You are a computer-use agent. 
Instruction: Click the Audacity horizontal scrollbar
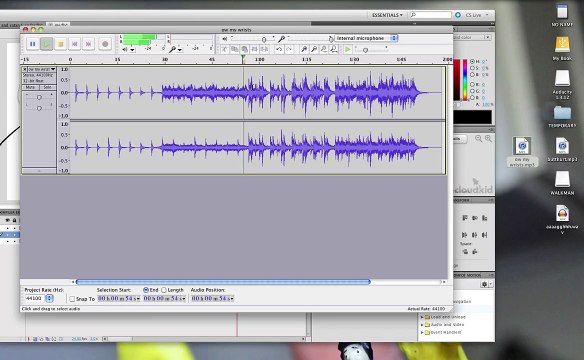click(x=223, y=282)
